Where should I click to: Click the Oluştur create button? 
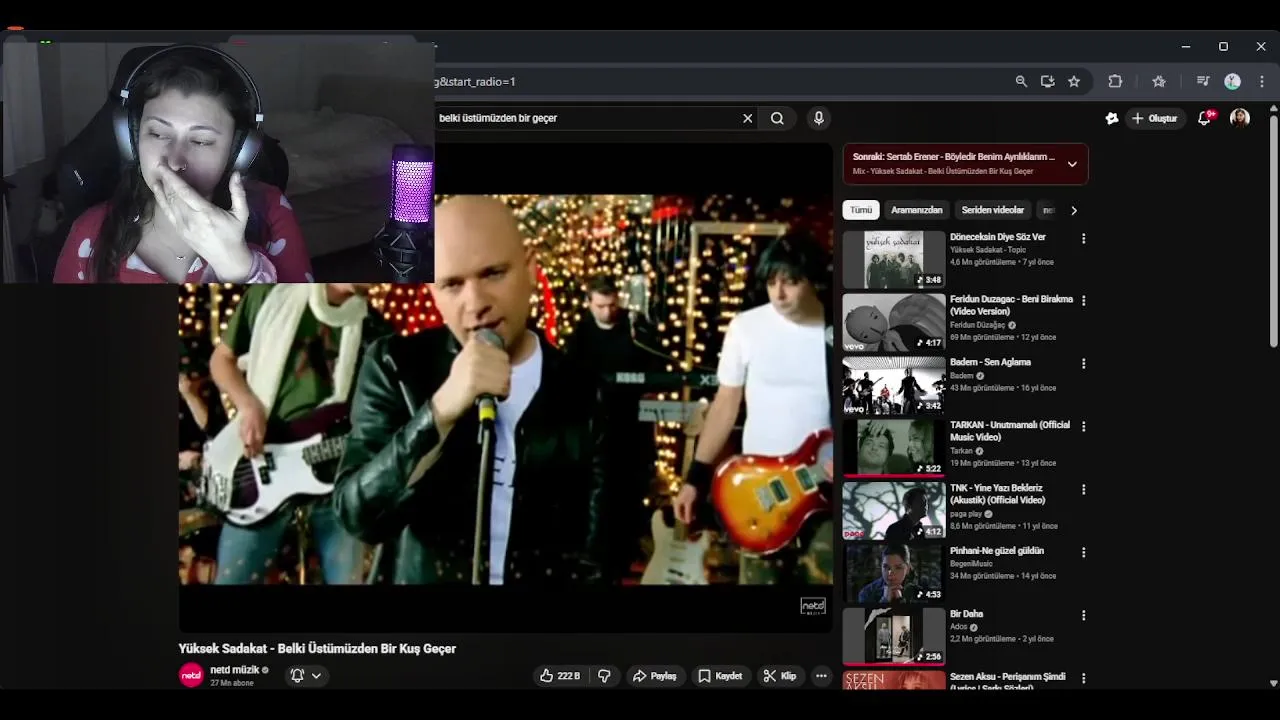(1154, 118)
